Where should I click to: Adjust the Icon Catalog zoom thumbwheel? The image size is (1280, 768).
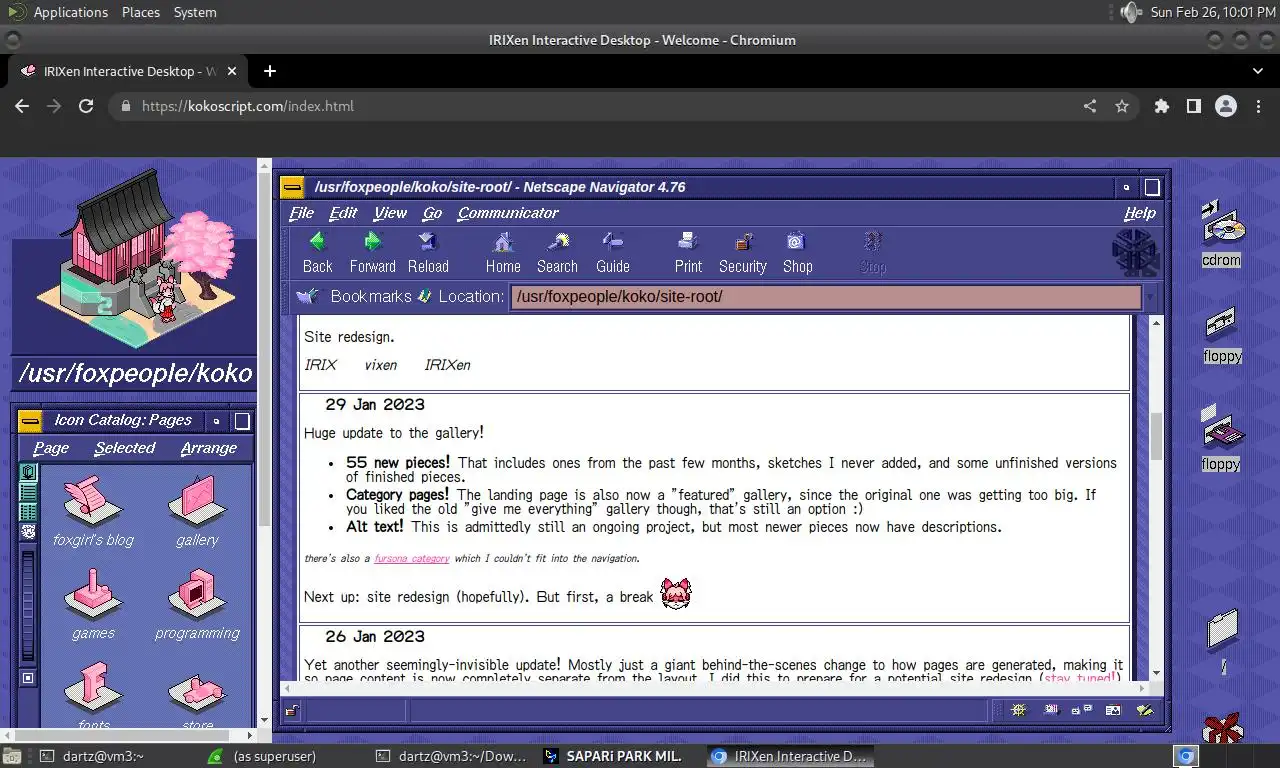pyautogui.click(x=28, y=605)
